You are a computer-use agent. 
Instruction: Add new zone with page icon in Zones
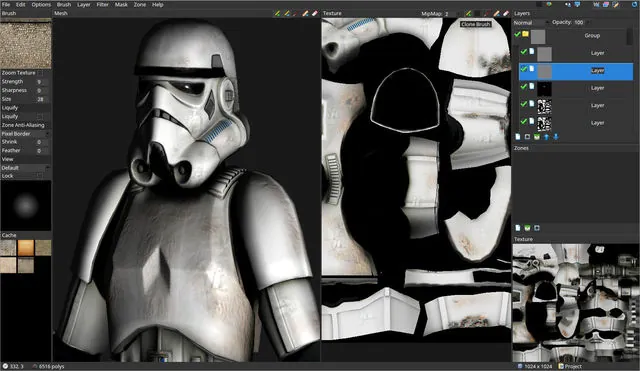[x=518, y=228]
